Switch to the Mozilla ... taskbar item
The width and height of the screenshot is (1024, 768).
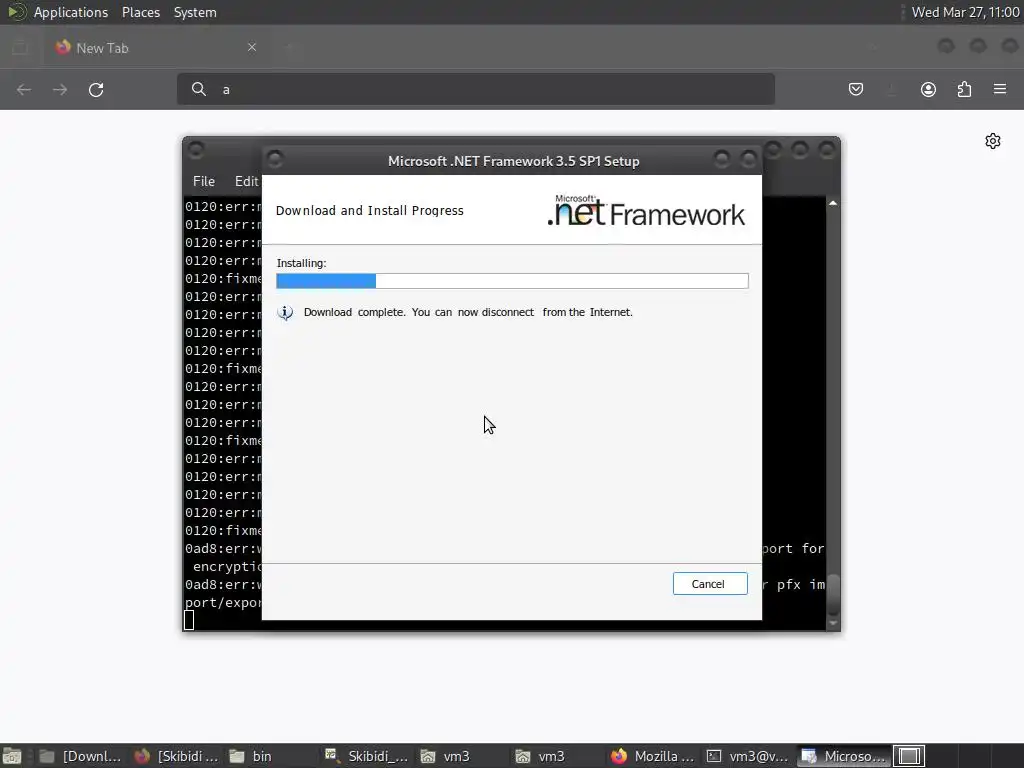653,756
